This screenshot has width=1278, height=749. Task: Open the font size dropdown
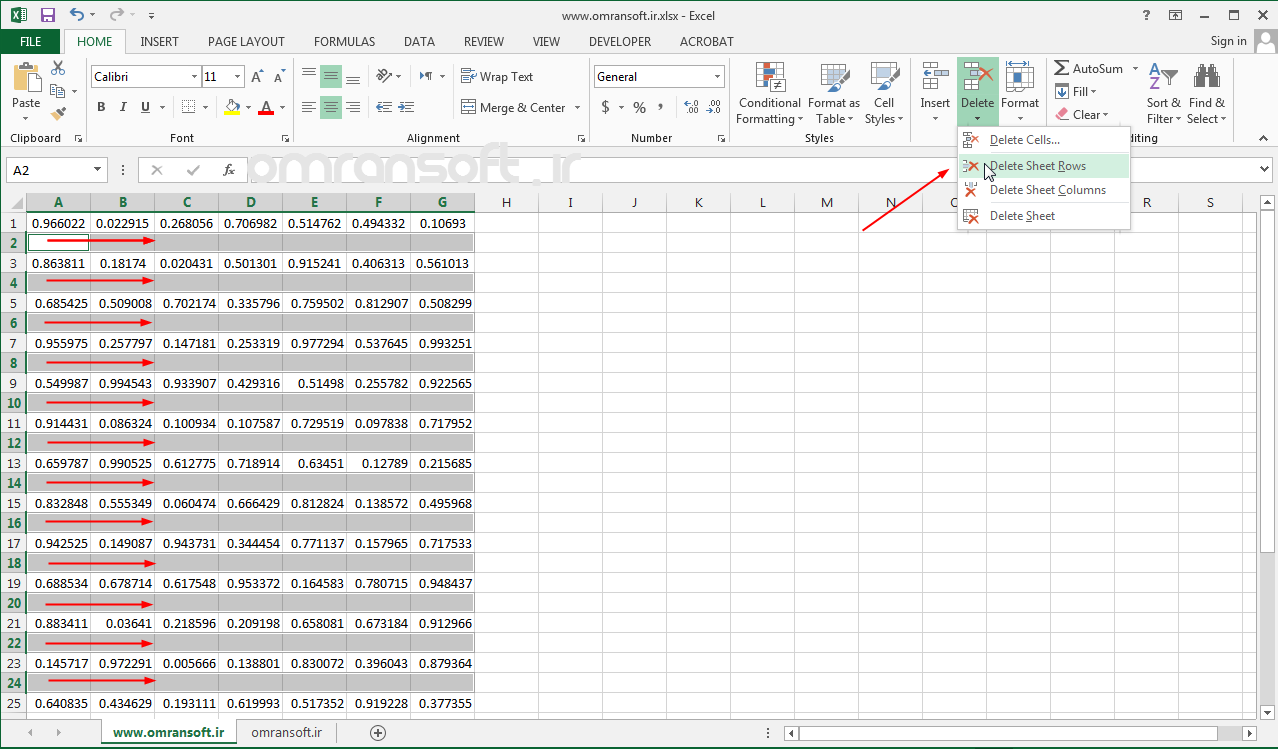pos(237,77)
